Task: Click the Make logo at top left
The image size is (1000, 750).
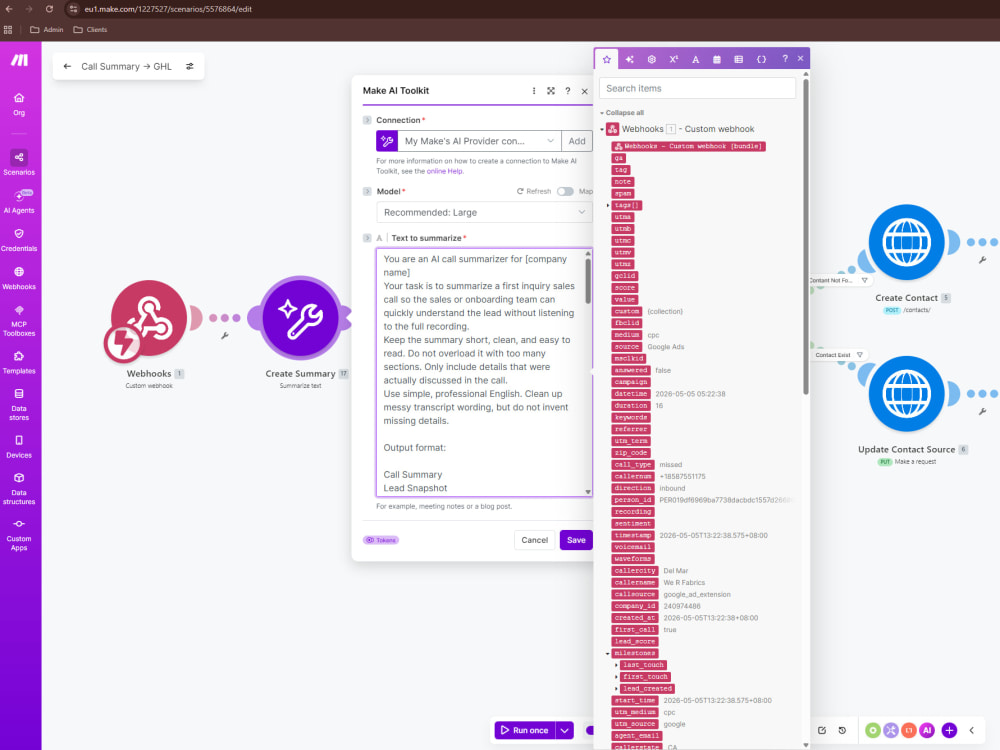Action: [x=20, y=60]
